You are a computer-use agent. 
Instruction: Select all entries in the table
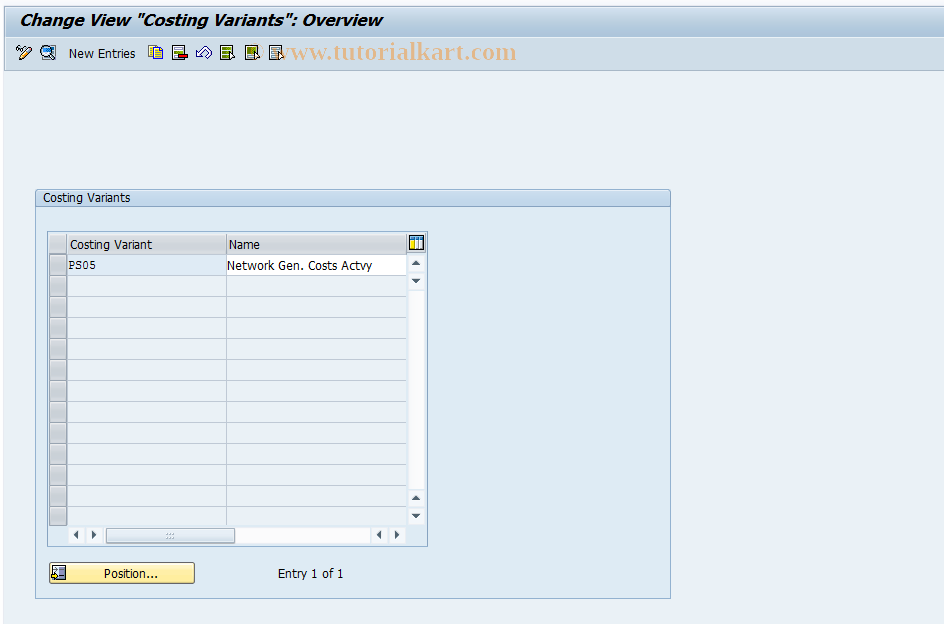[x=227, y=53]
